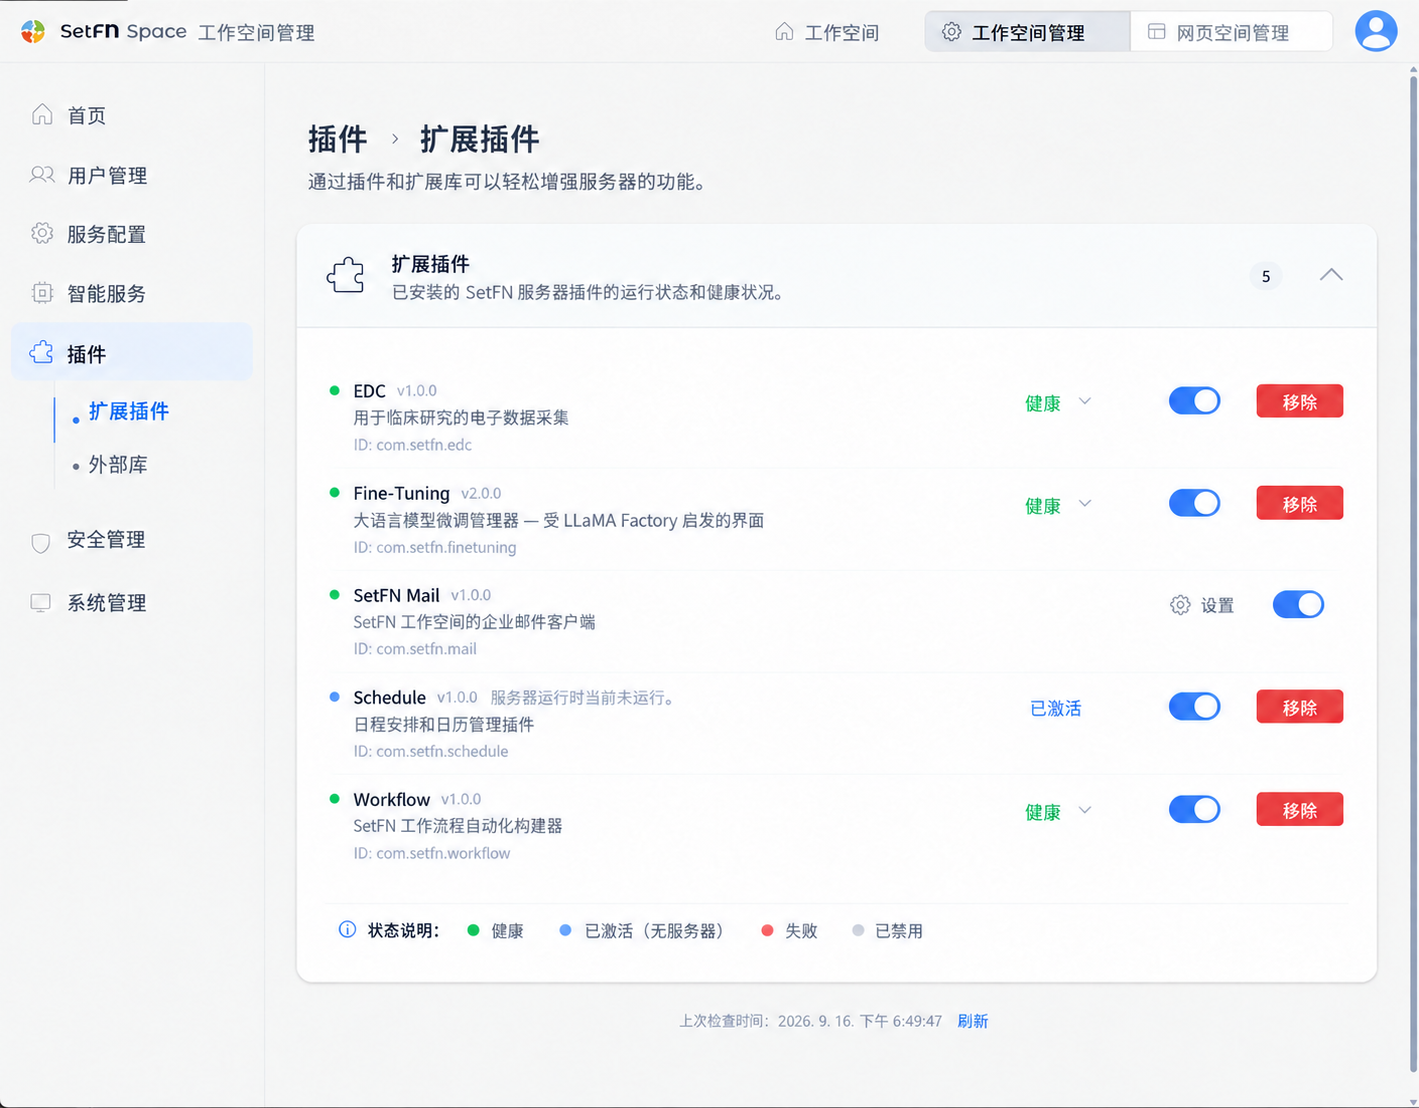The image size is (1419, 1108).
Task: Click the info icon next to 状态说明
Action: pyautogui.click(x=347, y=930)
